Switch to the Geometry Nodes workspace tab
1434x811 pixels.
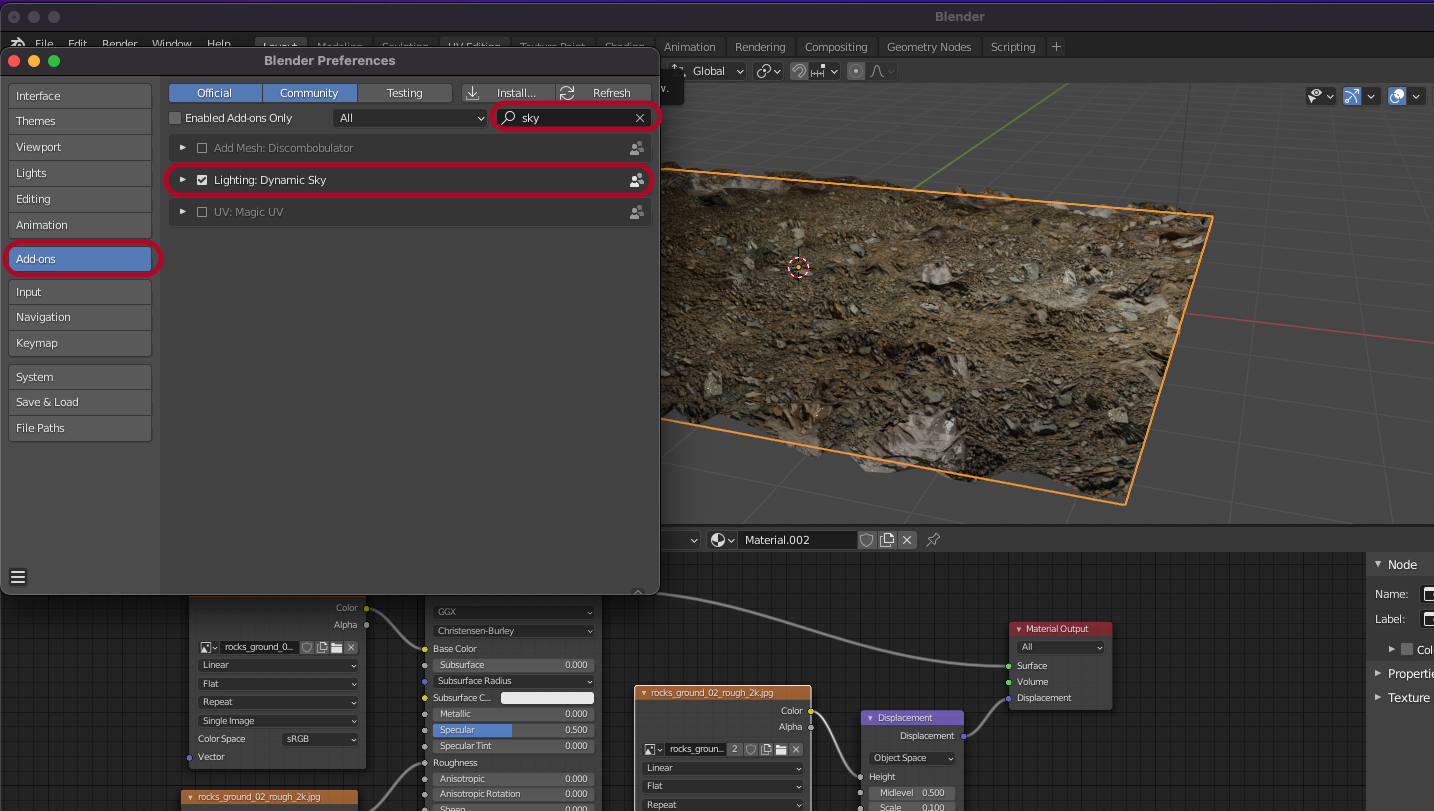pos(928,47)
